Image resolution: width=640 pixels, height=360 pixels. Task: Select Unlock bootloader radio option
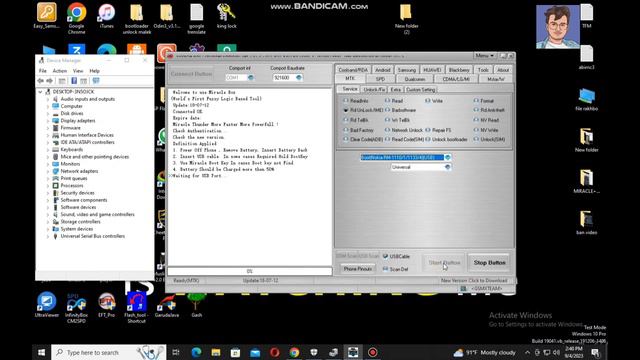point(446,139)
